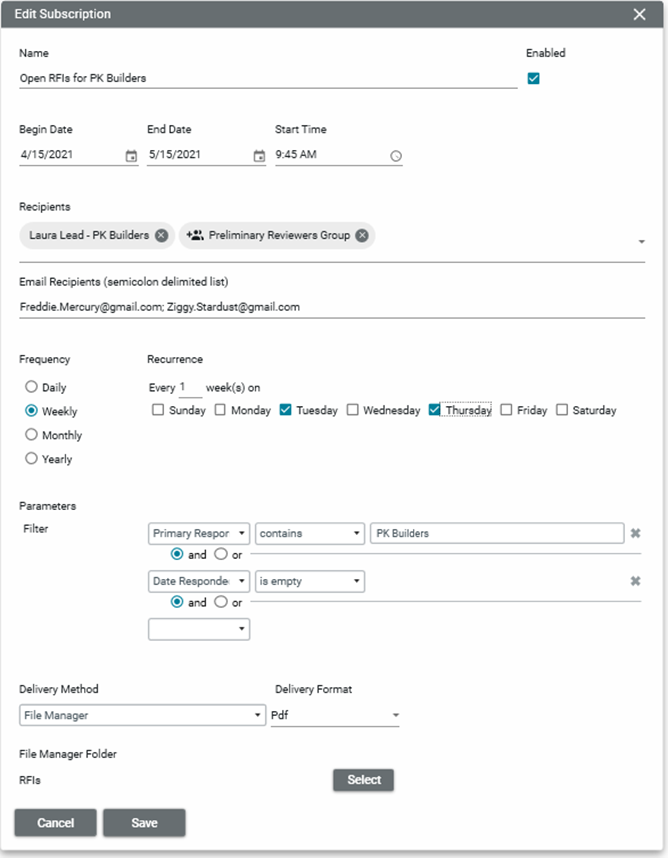Uncheck the Tuesday recurrence checkbox
The width and height of the screenshot is (668, 858).
point(286,410)
